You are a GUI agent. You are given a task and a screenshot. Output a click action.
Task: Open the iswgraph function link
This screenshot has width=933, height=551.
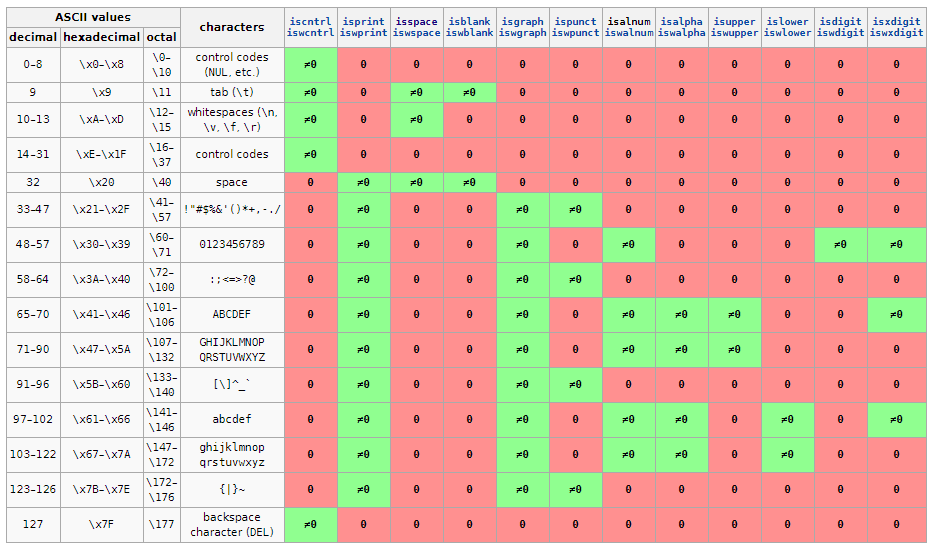click(x=522, y=33)
